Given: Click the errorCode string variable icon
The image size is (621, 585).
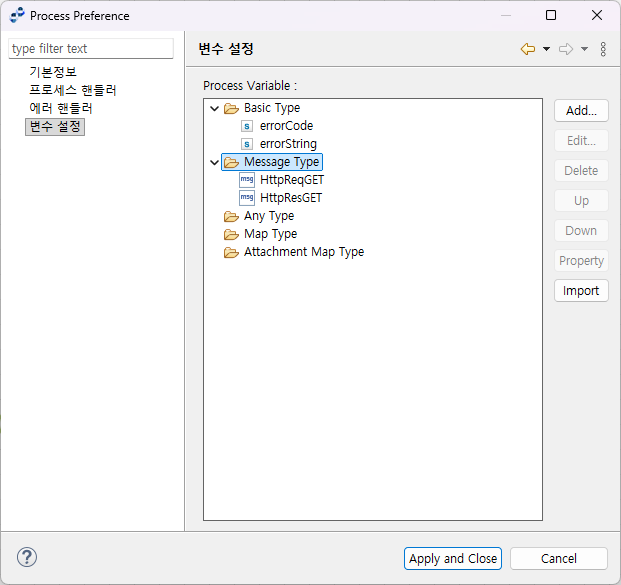Looking at the screenshot, I should pyautogui.click(x=247, y=126).
